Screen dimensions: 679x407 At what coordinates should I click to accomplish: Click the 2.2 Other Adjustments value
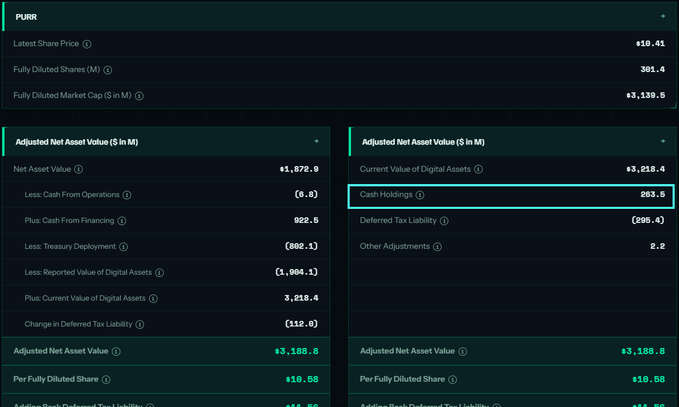pyautogui.click(x=657, y=246)
